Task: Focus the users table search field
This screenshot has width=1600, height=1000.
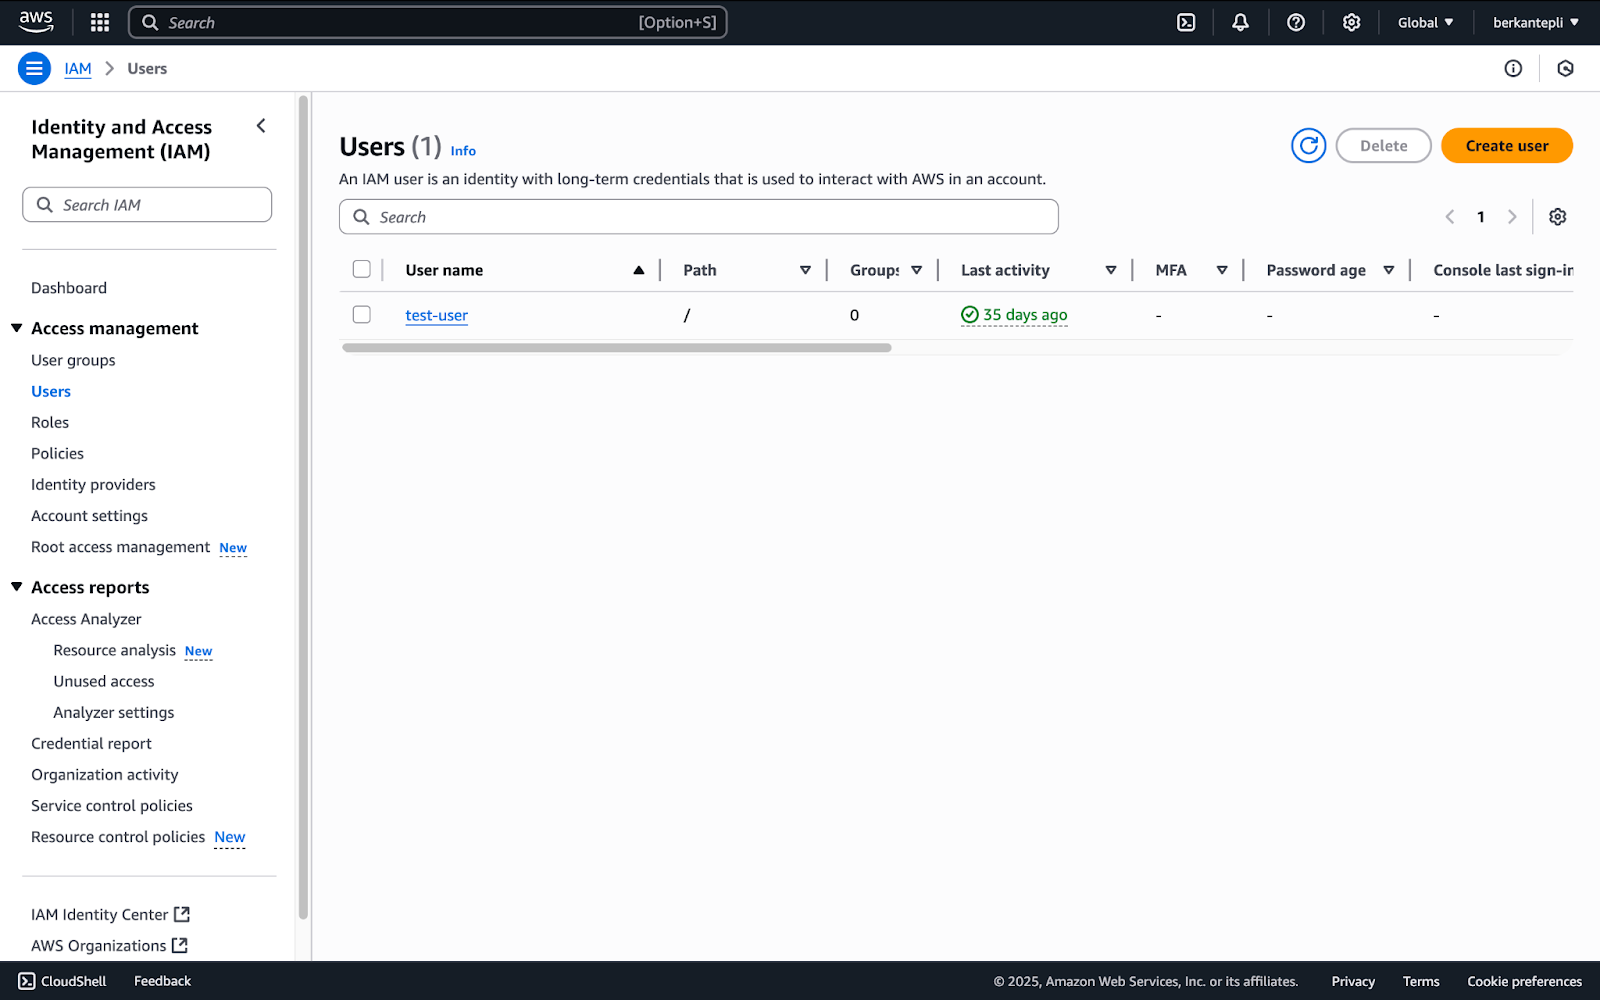Action: click(x=698, y=217)
